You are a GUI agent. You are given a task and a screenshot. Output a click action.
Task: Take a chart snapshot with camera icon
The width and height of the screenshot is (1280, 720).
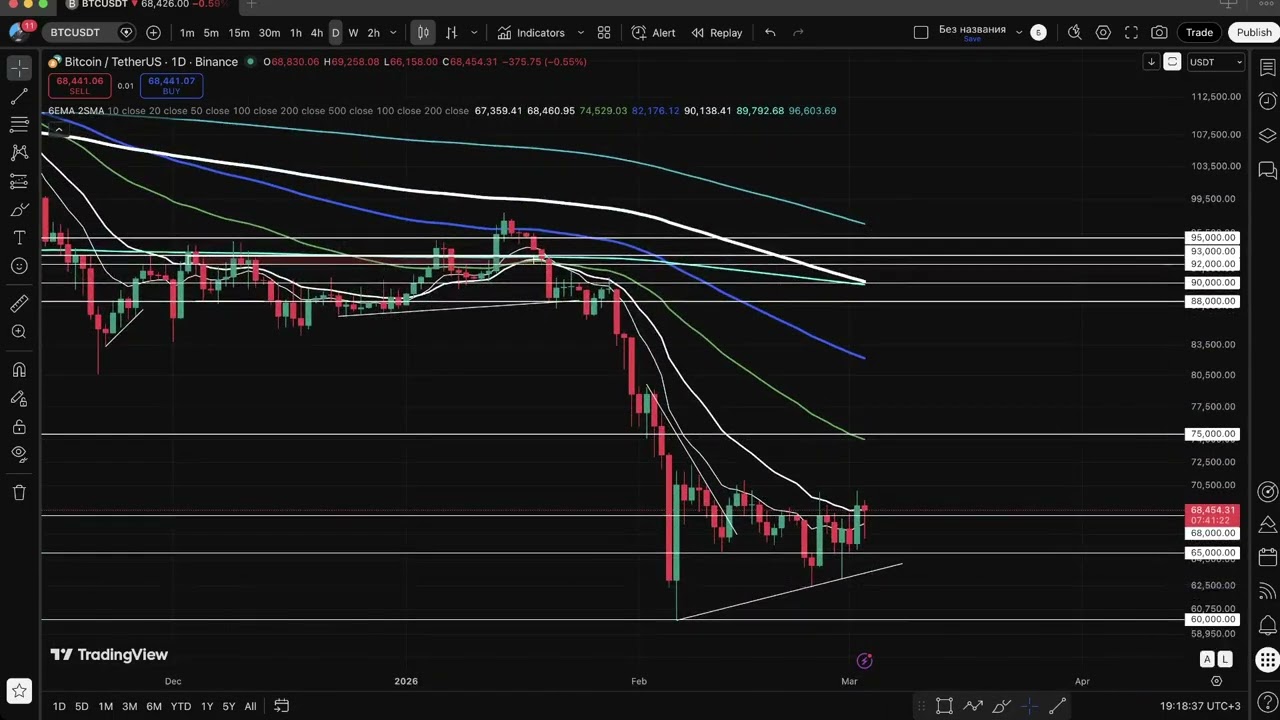coord(1159,33)
